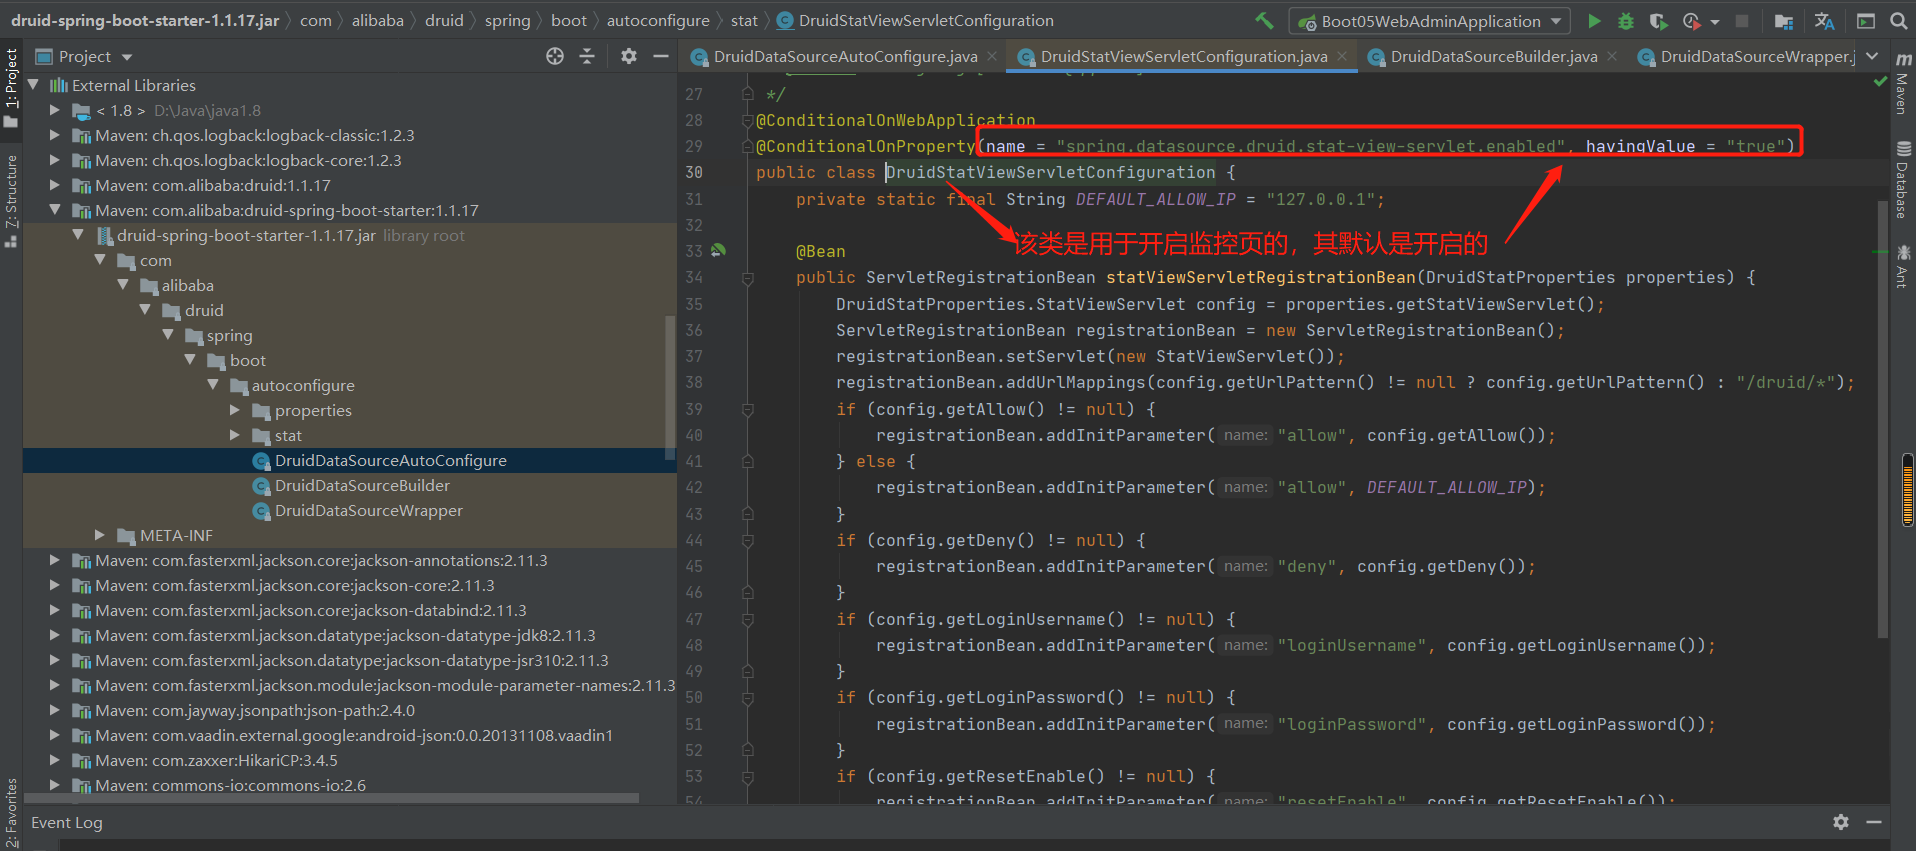Close the DruidDataSourceAutoConfigure.java tab
Screen dimensions: 1916x851
pyautogui.click(x=992, y=57)
